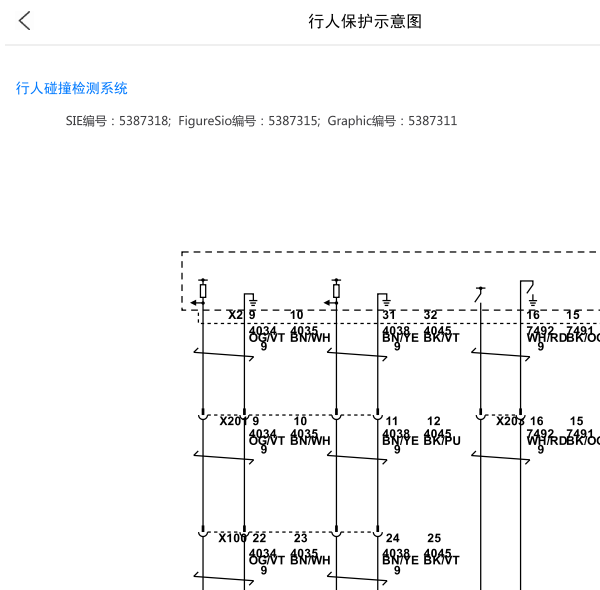Click pin number 23 on the diagram
Image resolution: width=600 pixels, height=590 pixels.
pyautogui.click(x=300, y=538)
